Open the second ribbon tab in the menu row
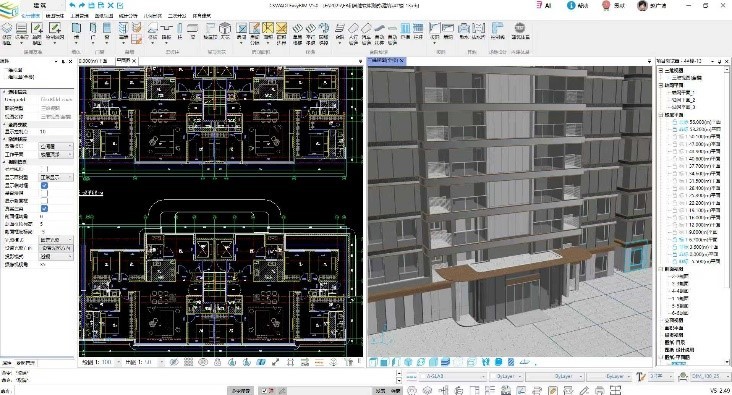 click(x=55, y=15)
